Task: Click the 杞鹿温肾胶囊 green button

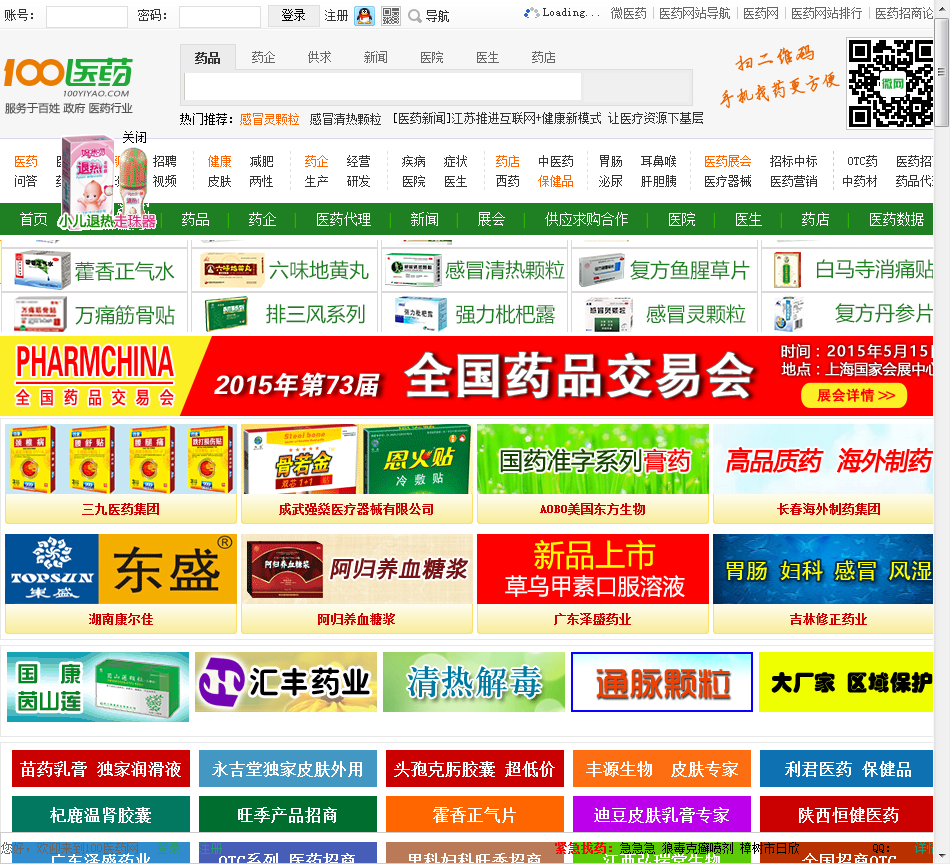Action: tap(101, 814)
